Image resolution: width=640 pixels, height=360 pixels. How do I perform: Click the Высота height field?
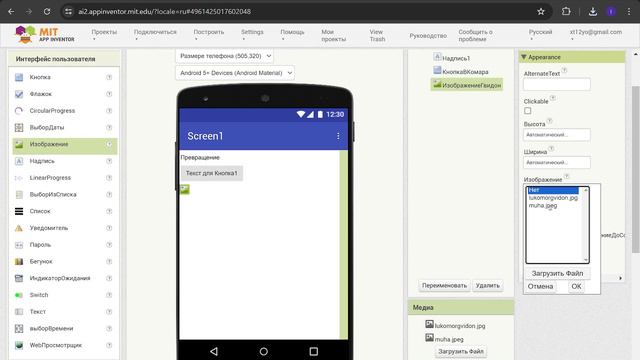[x=557, y=135]
